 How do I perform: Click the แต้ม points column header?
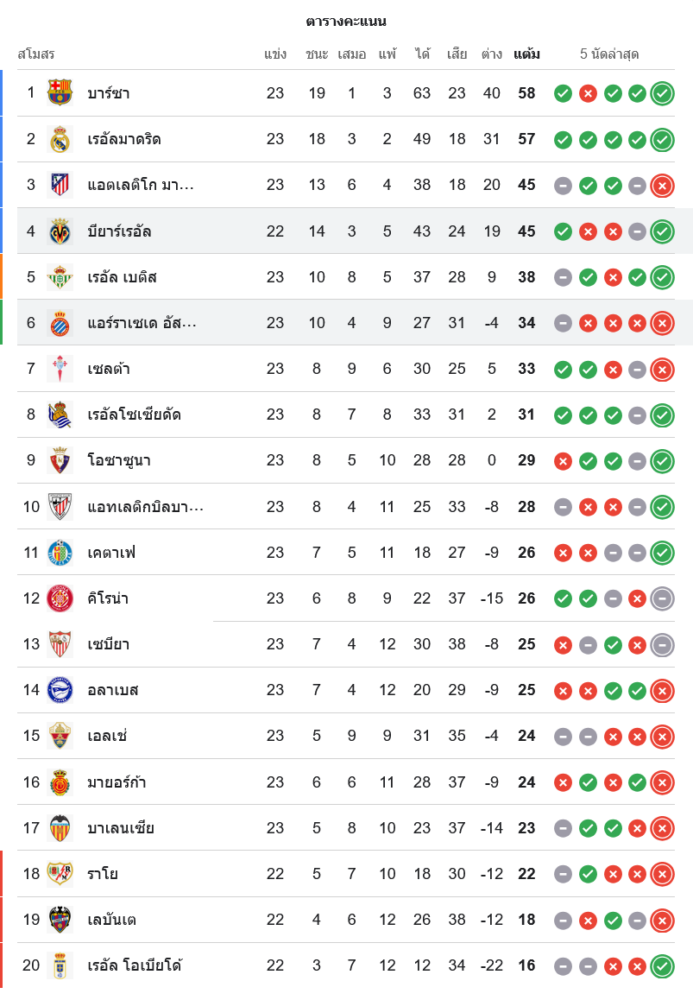(527, 54)
